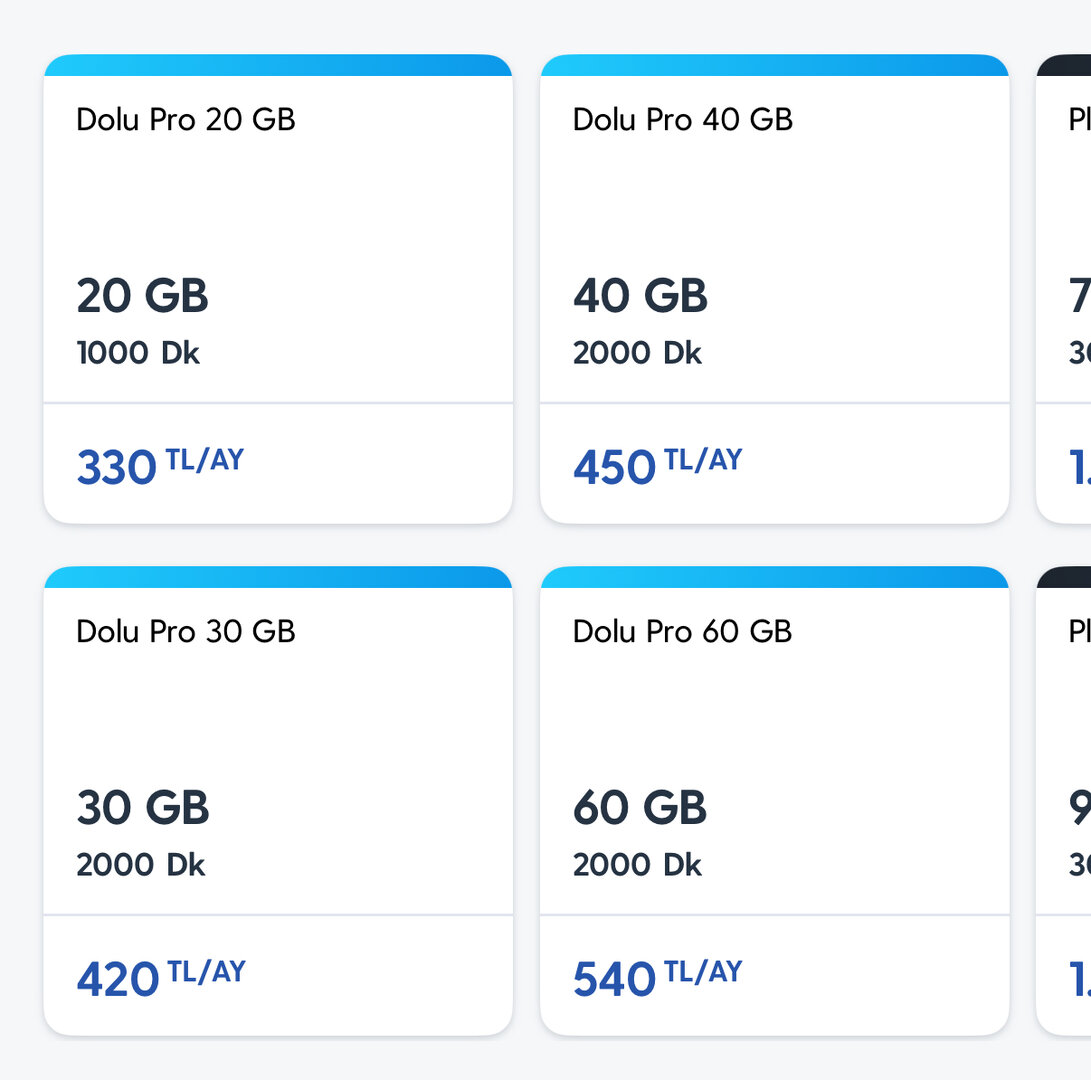This screenshot has width=1091, height=1080.
Task: Select 2000 Dk in the 60 GB card
Action: point(637,865)
